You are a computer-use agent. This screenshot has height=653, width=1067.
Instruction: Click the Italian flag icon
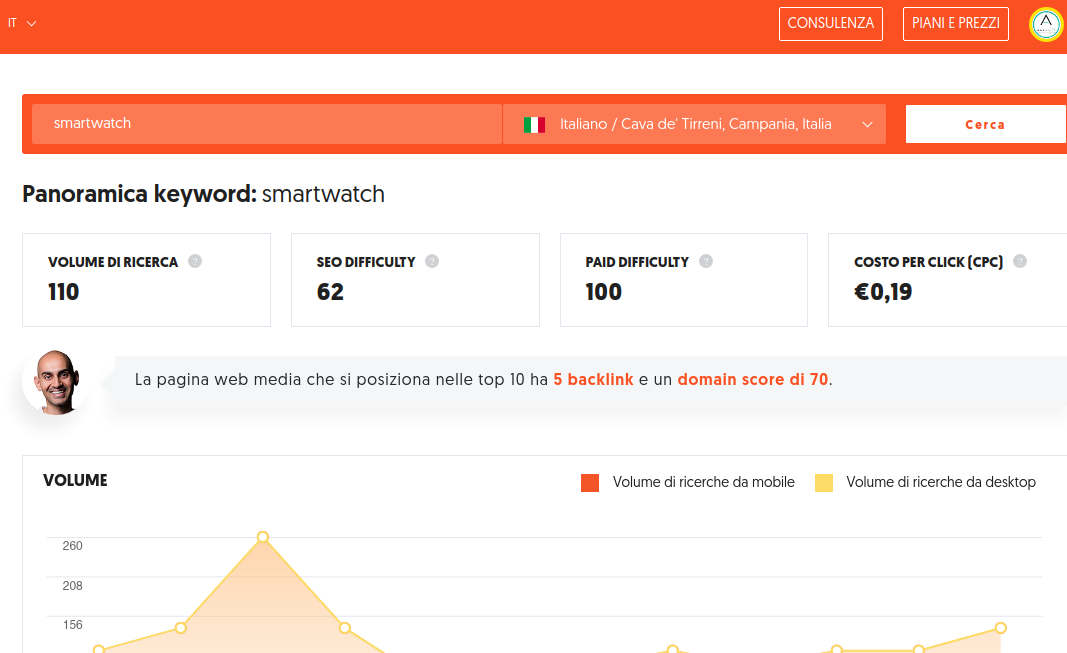click(x=534, y=124)
